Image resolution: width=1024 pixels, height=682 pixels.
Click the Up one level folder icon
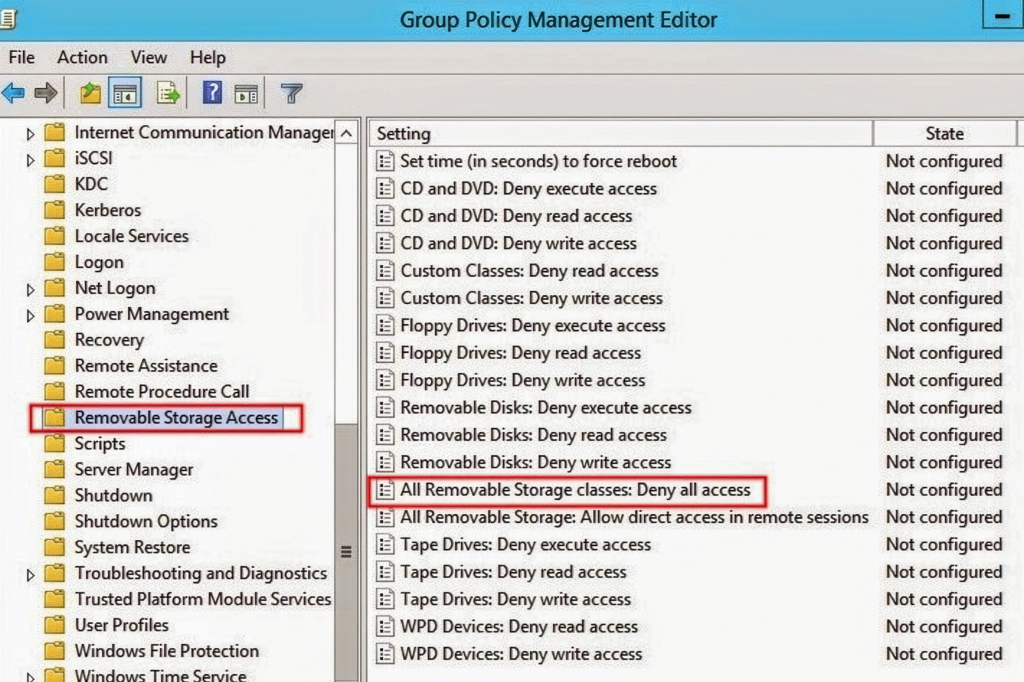point(91,94)
